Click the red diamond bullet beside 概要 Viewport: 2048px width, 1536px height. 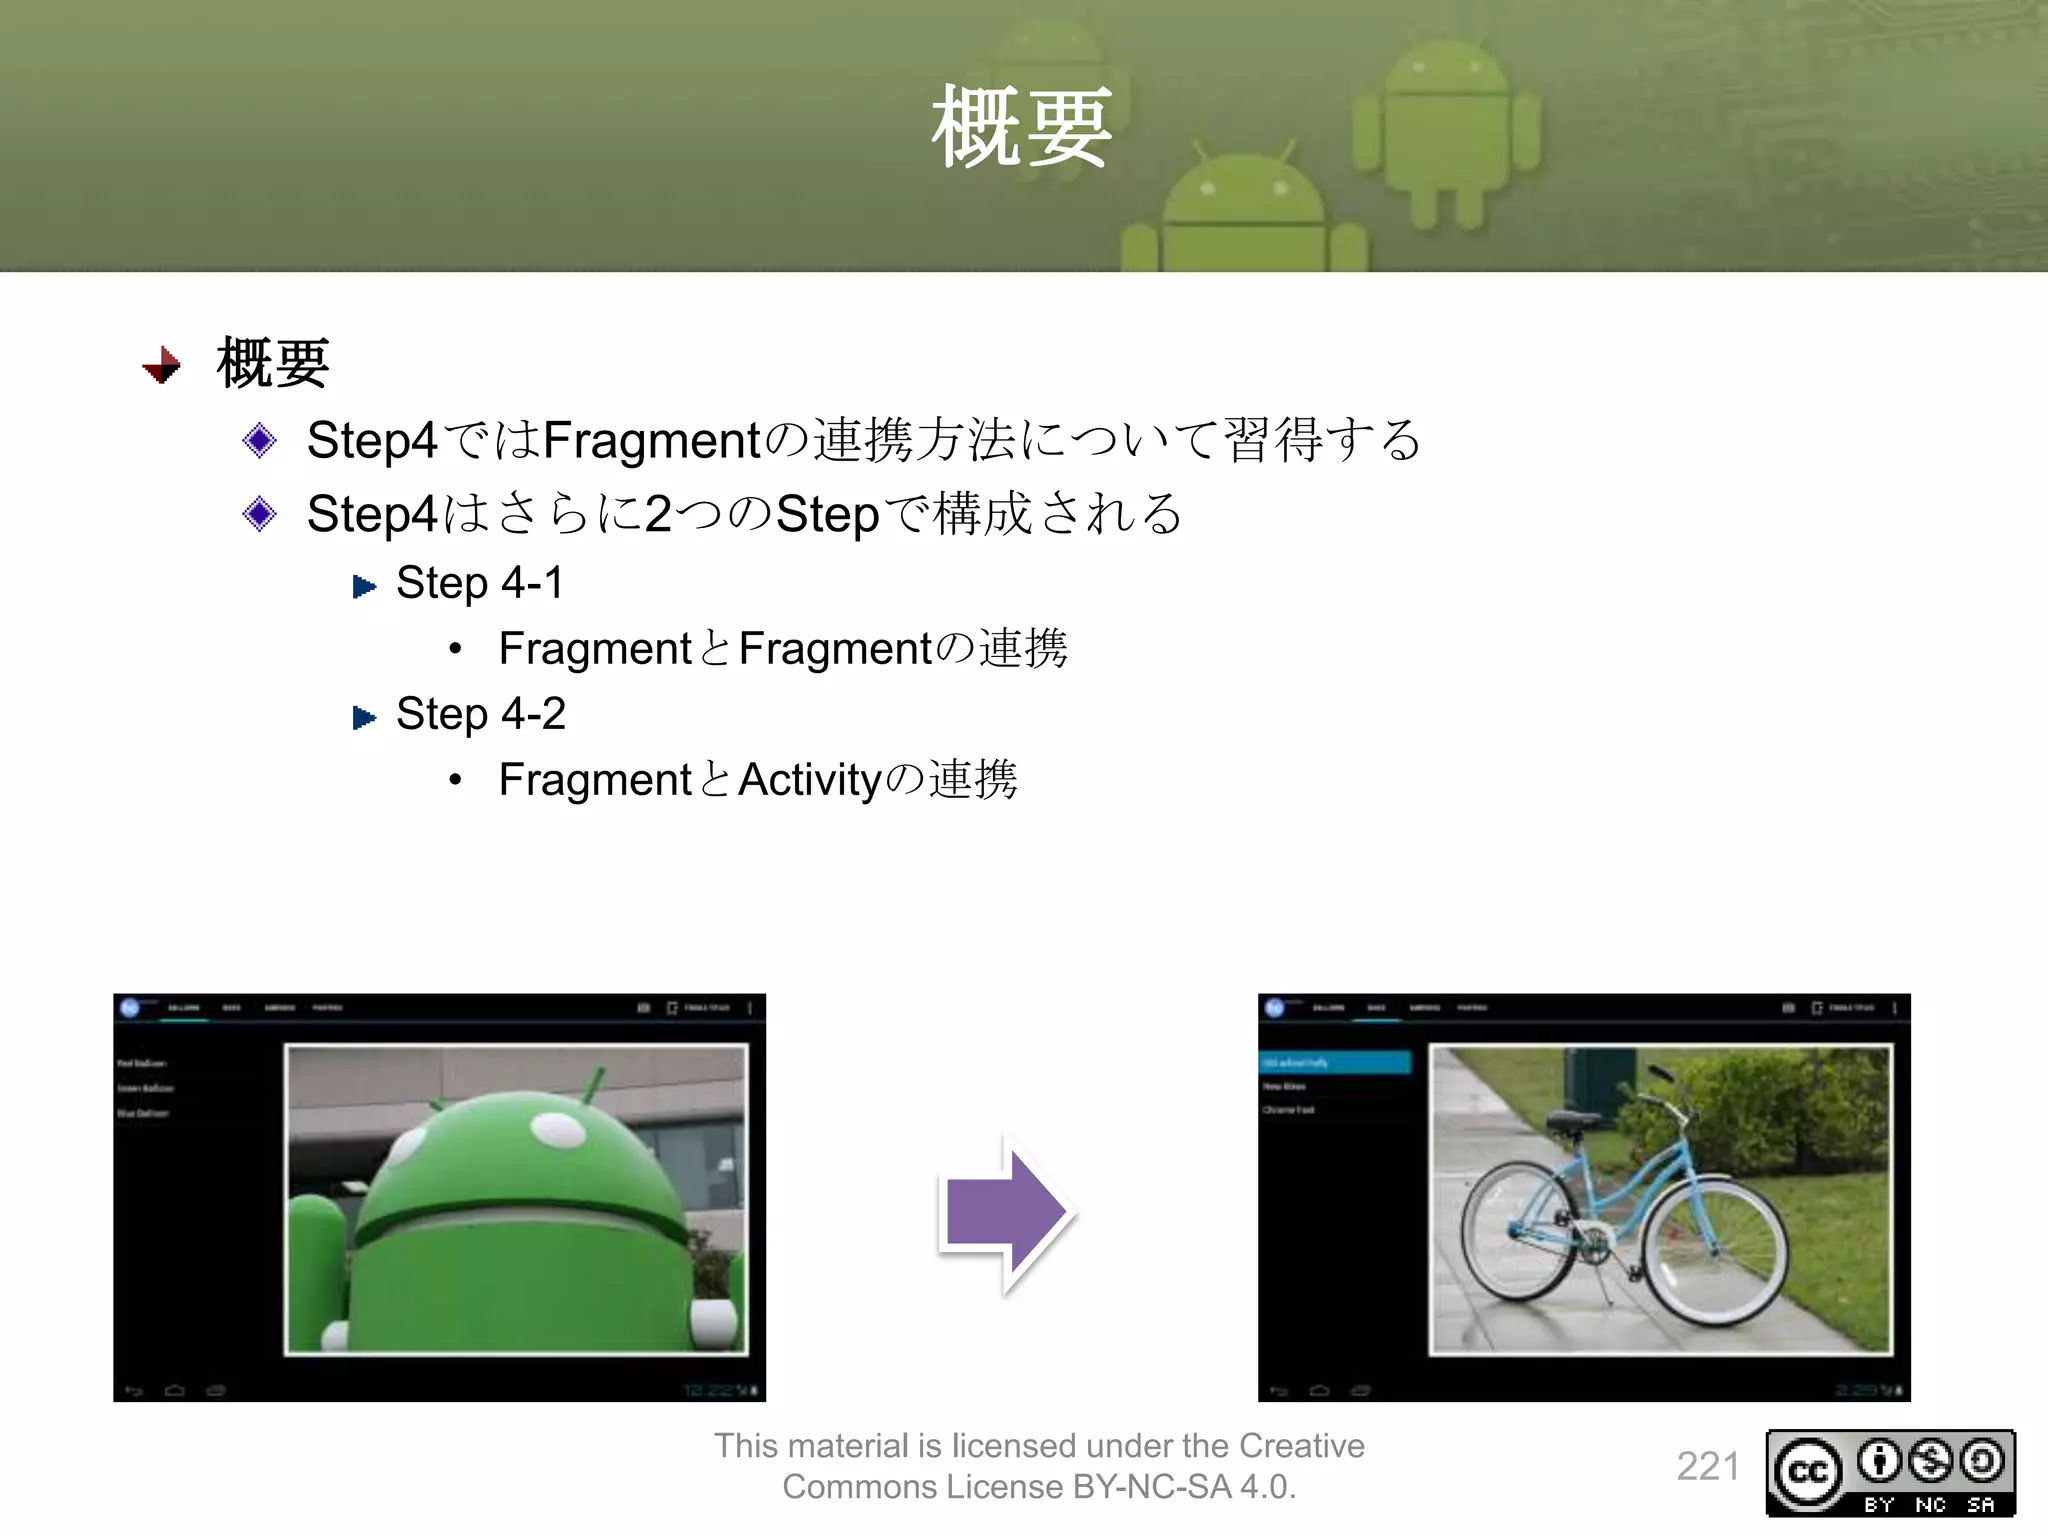pyautogui.click(x=162, y=365)
